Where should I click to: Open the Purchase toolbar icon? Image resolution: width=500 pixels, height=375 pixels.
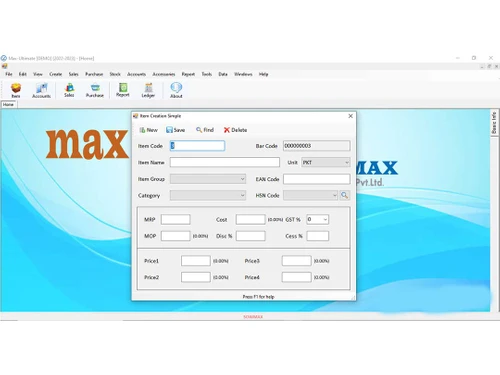click(x=95, y=90)
